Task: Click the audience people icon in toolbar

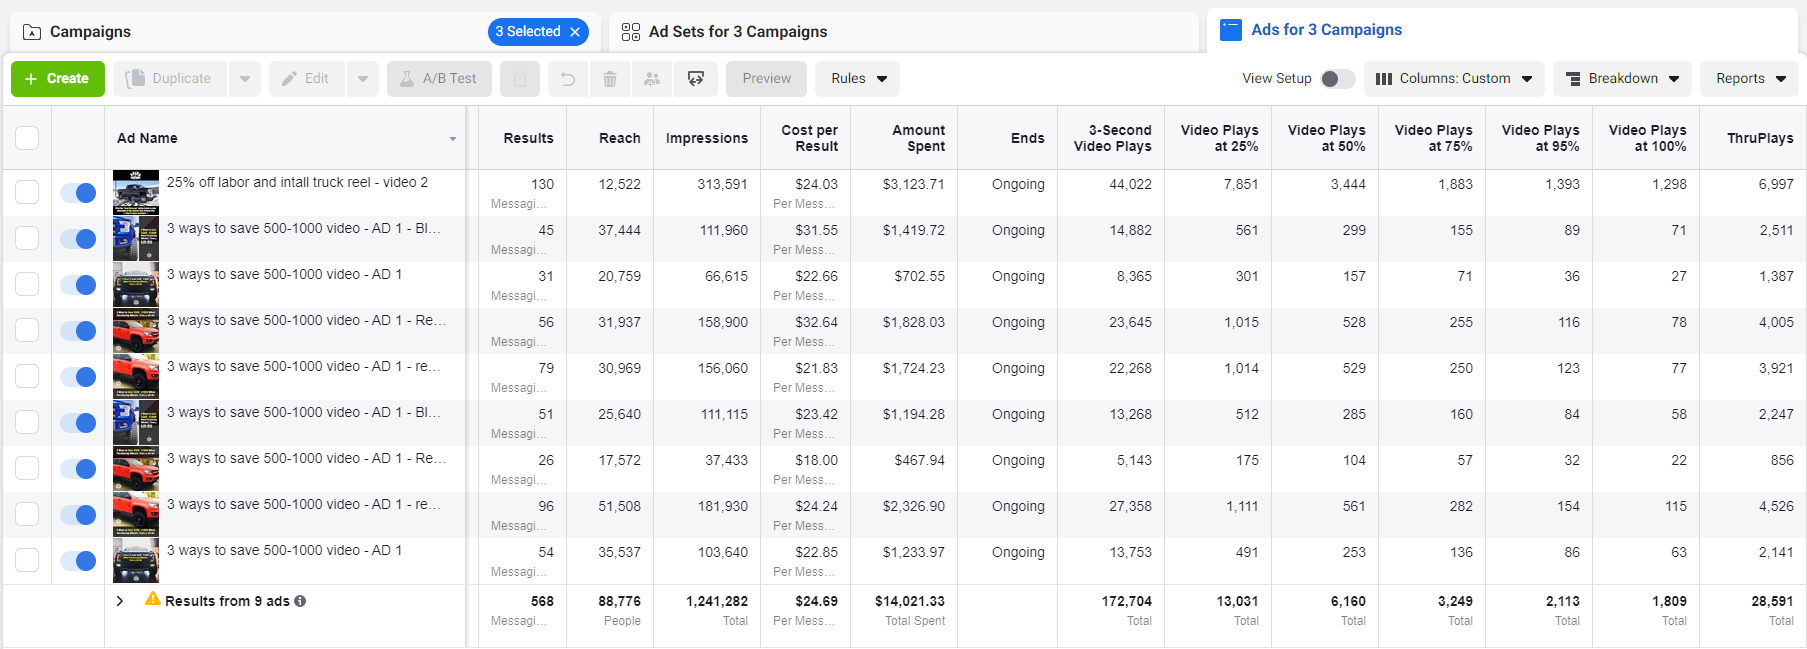Action: coord(652,79)
